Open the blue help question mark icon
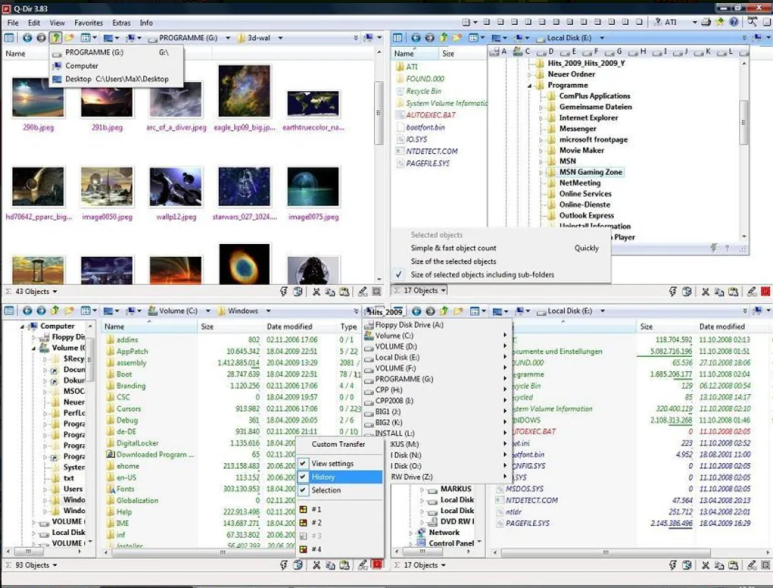The image size is (773, 588). pos(734,22)
